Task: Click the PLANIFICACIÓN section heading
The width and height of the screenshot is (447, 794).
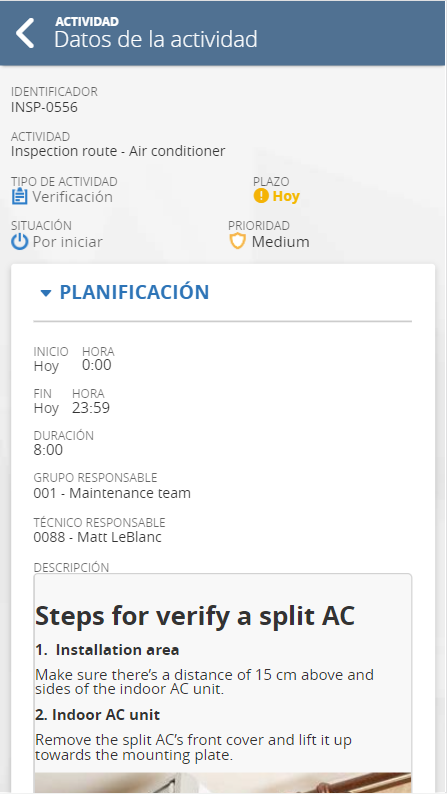Action: tap(134, 292)
